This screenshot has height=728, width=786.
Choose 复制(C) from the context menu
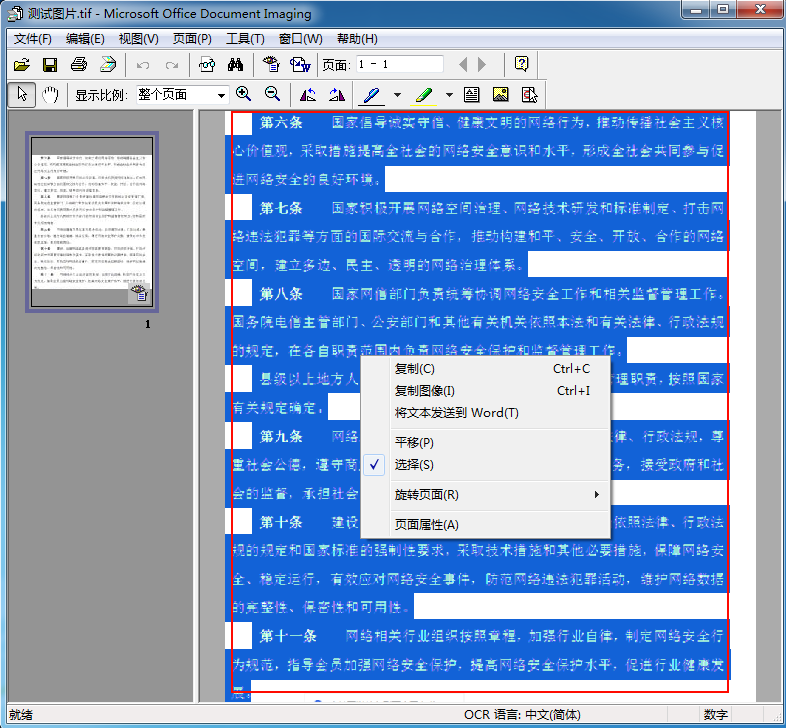tap(415, 369)
